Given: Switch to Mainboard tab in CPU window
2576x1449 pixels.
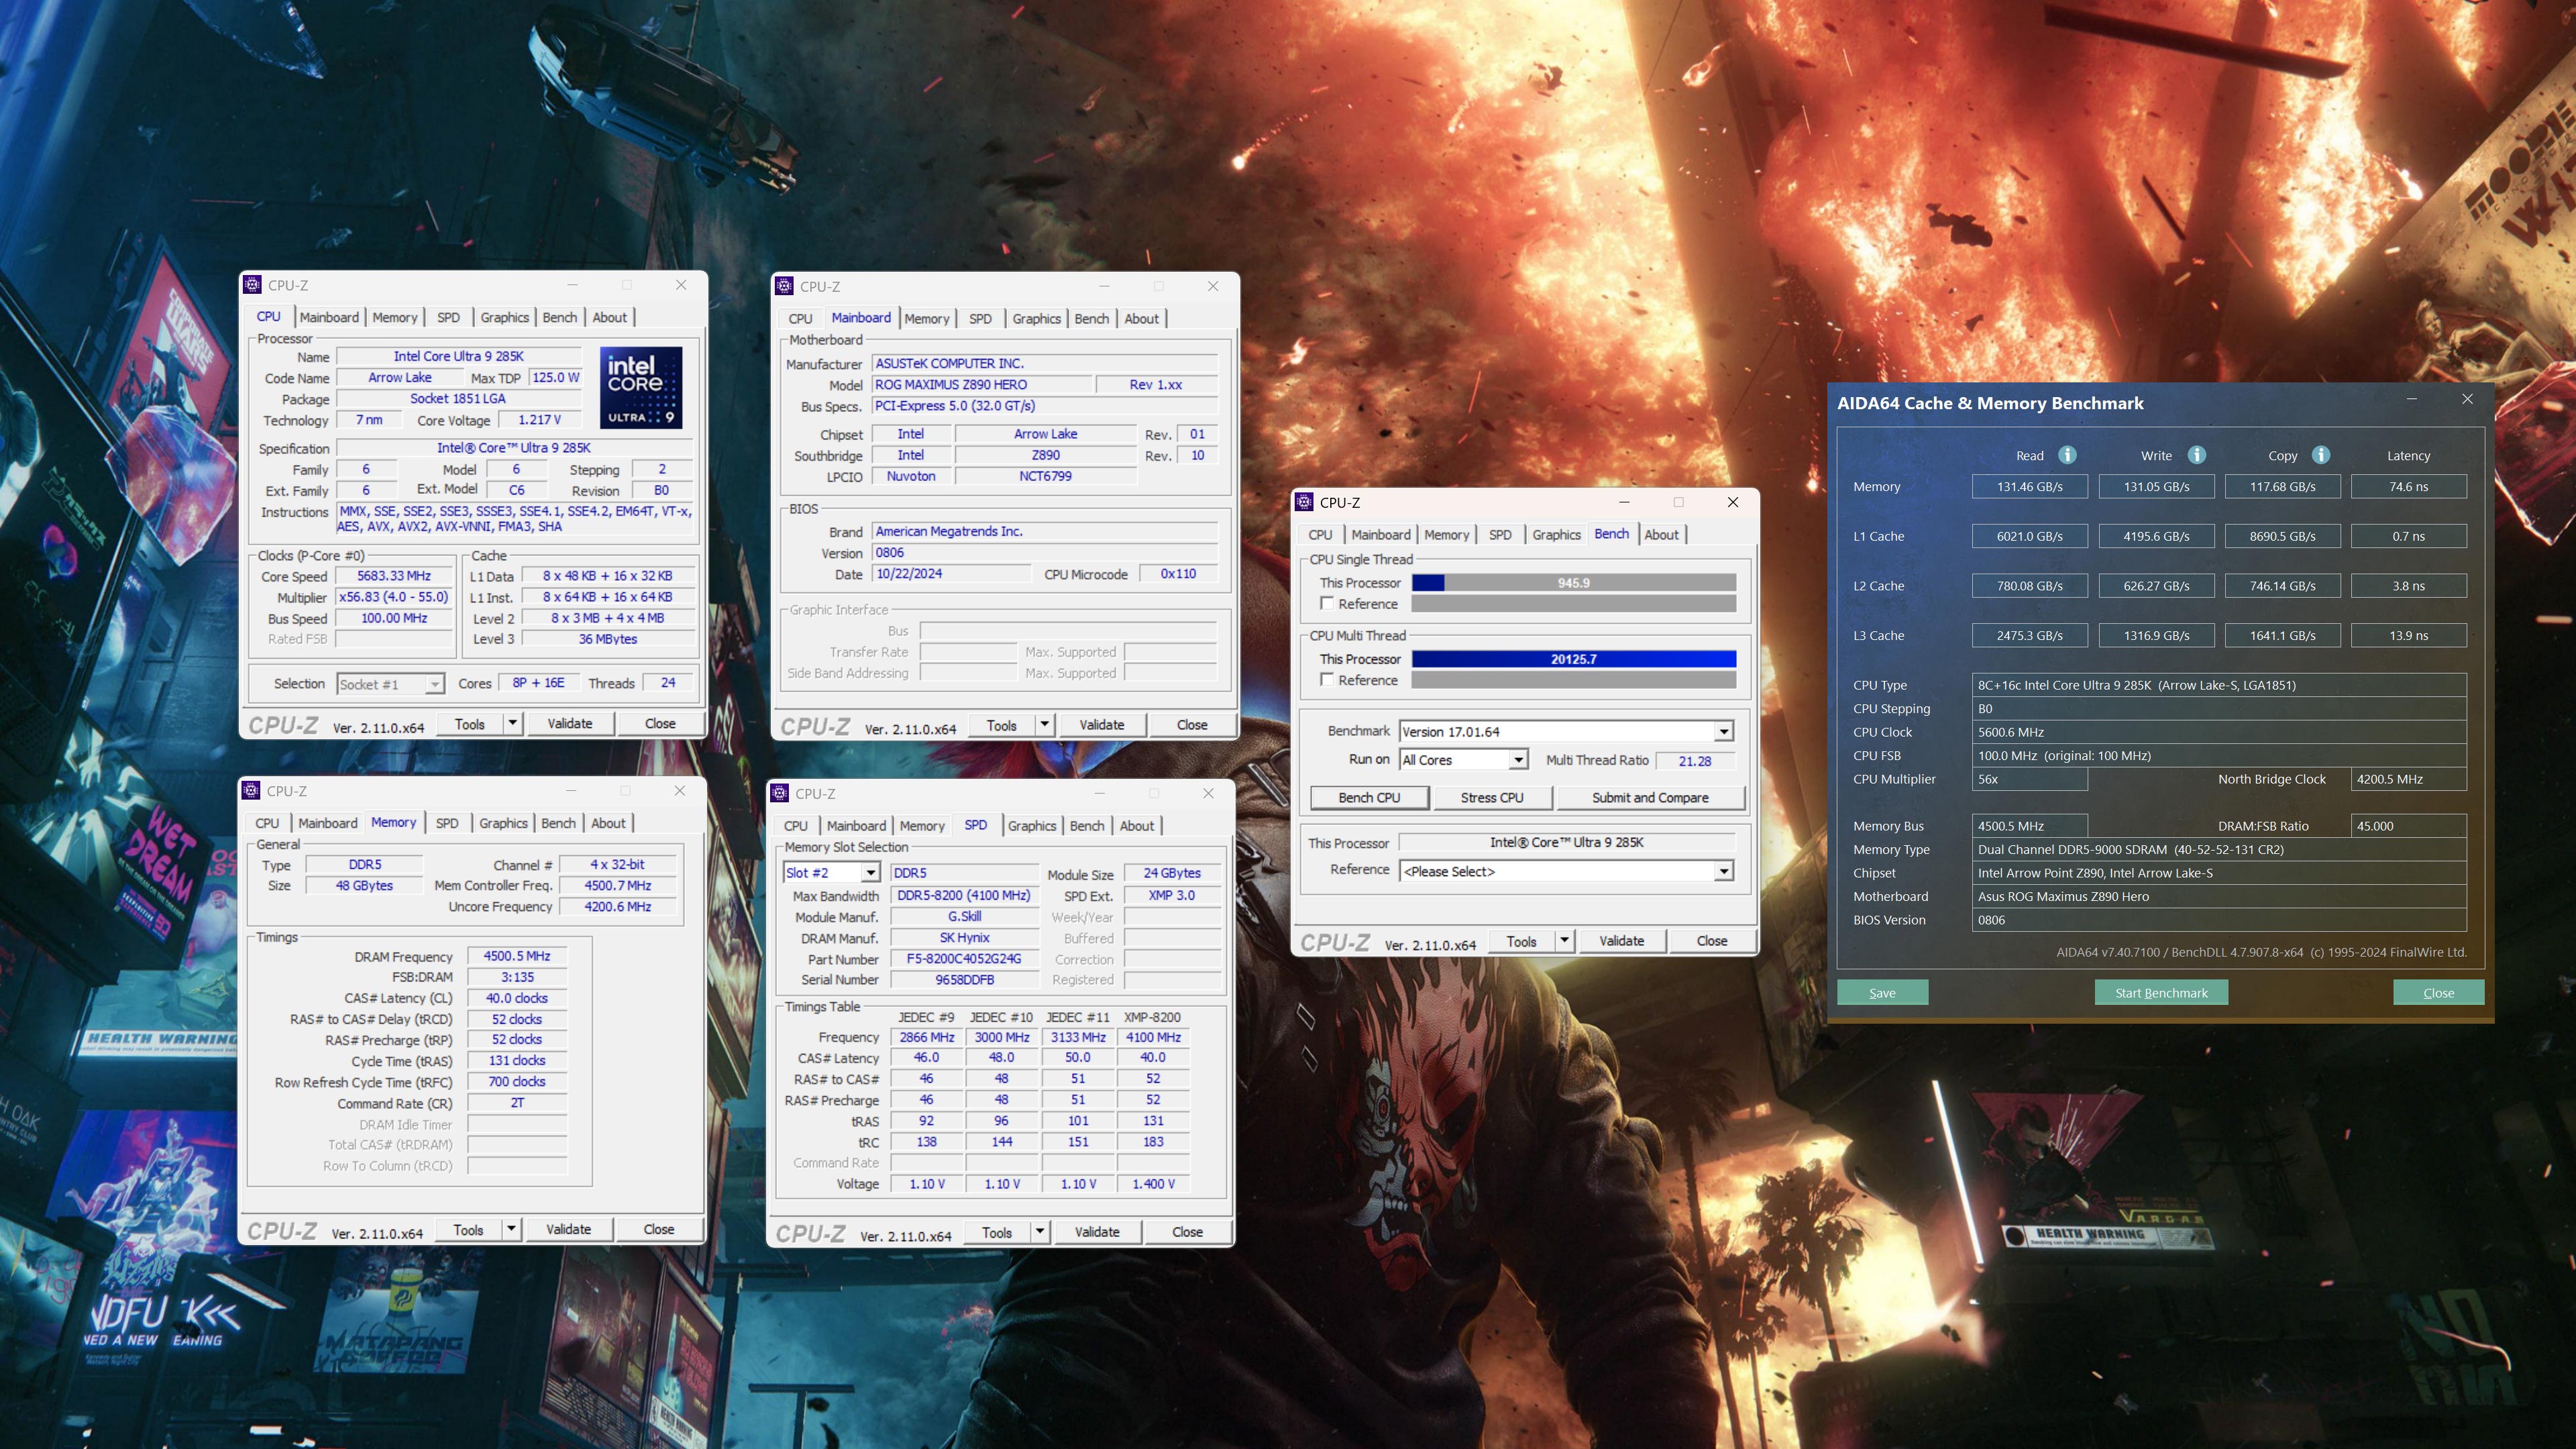Looking at the screenshot, I should click(x=329, y=317).
